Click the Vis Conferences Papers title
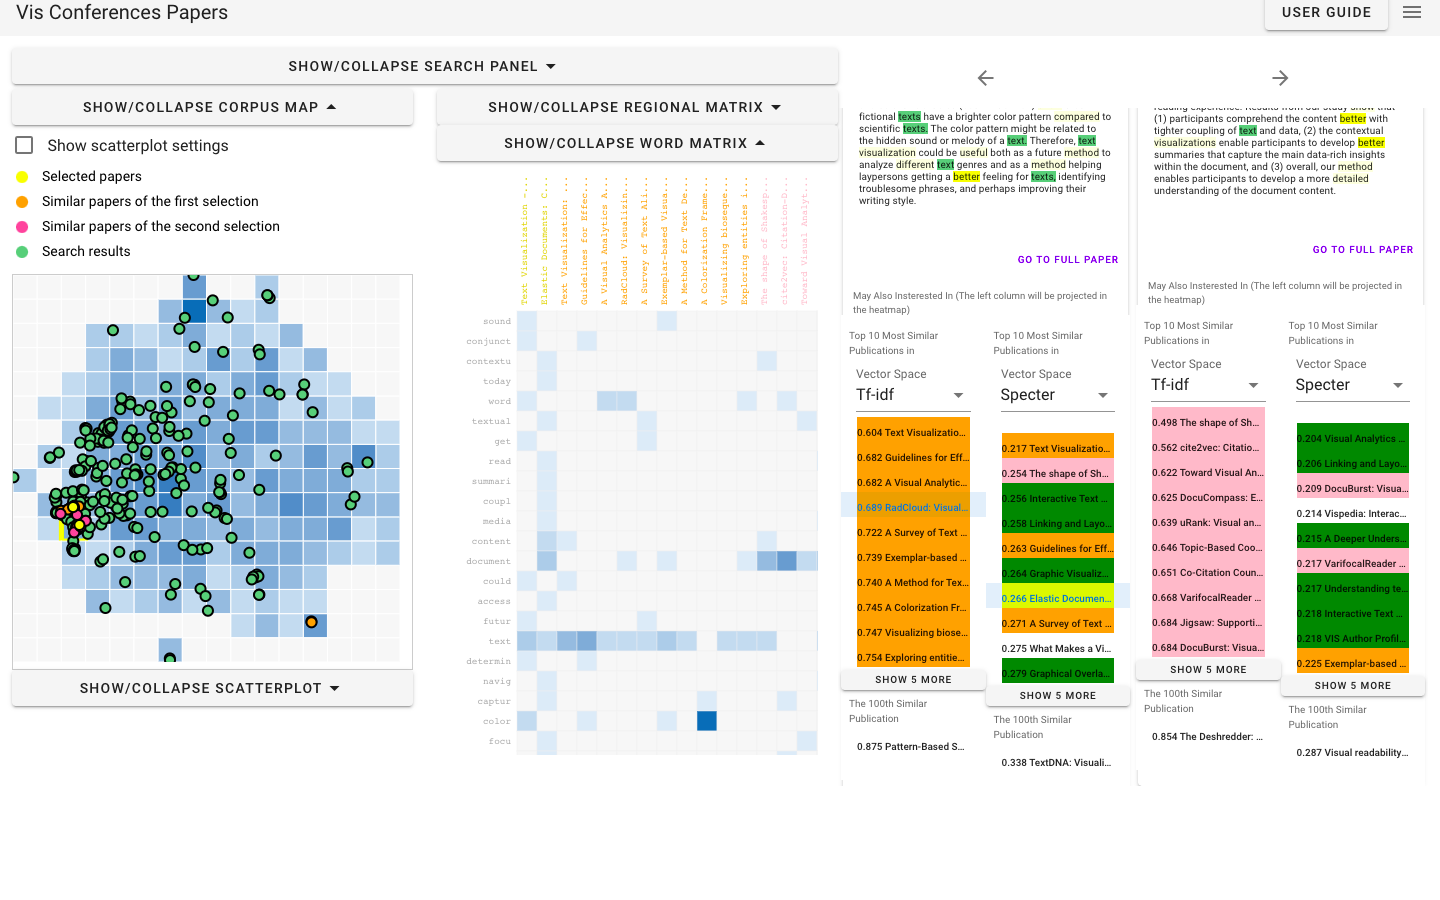Screen dimensions: 1440x900 122,13
